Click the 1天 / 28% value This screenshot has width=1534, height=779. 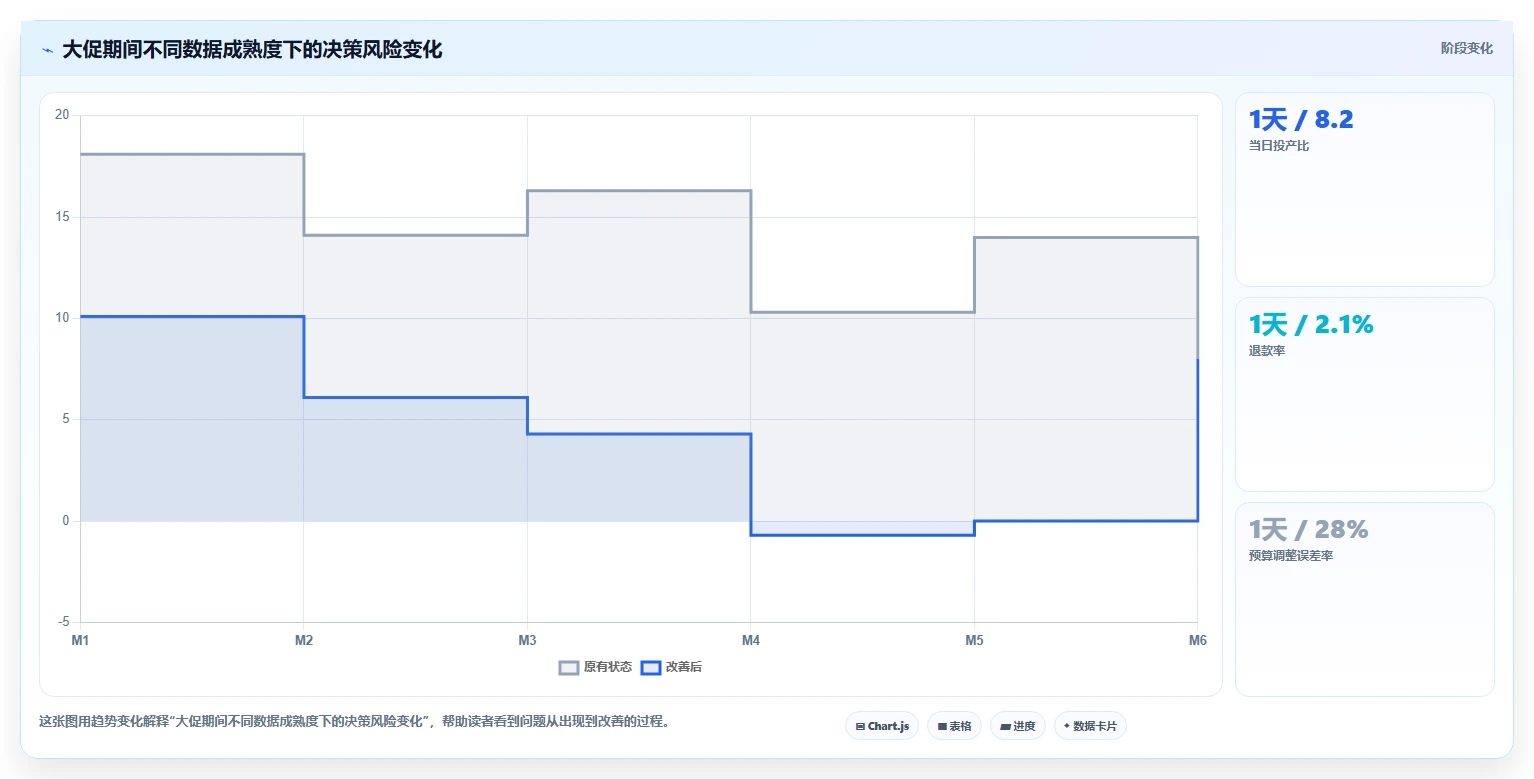point(1308,529)
